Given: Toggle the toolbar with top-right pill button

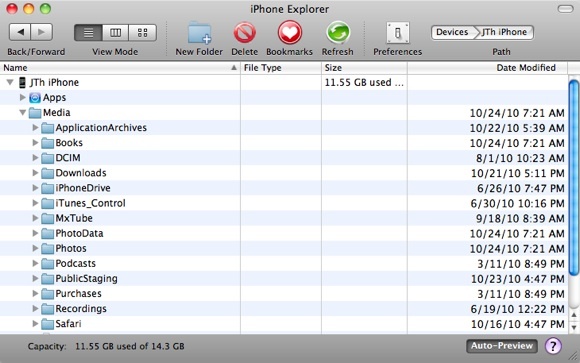Looking at the screenshot, I should 566,9.
